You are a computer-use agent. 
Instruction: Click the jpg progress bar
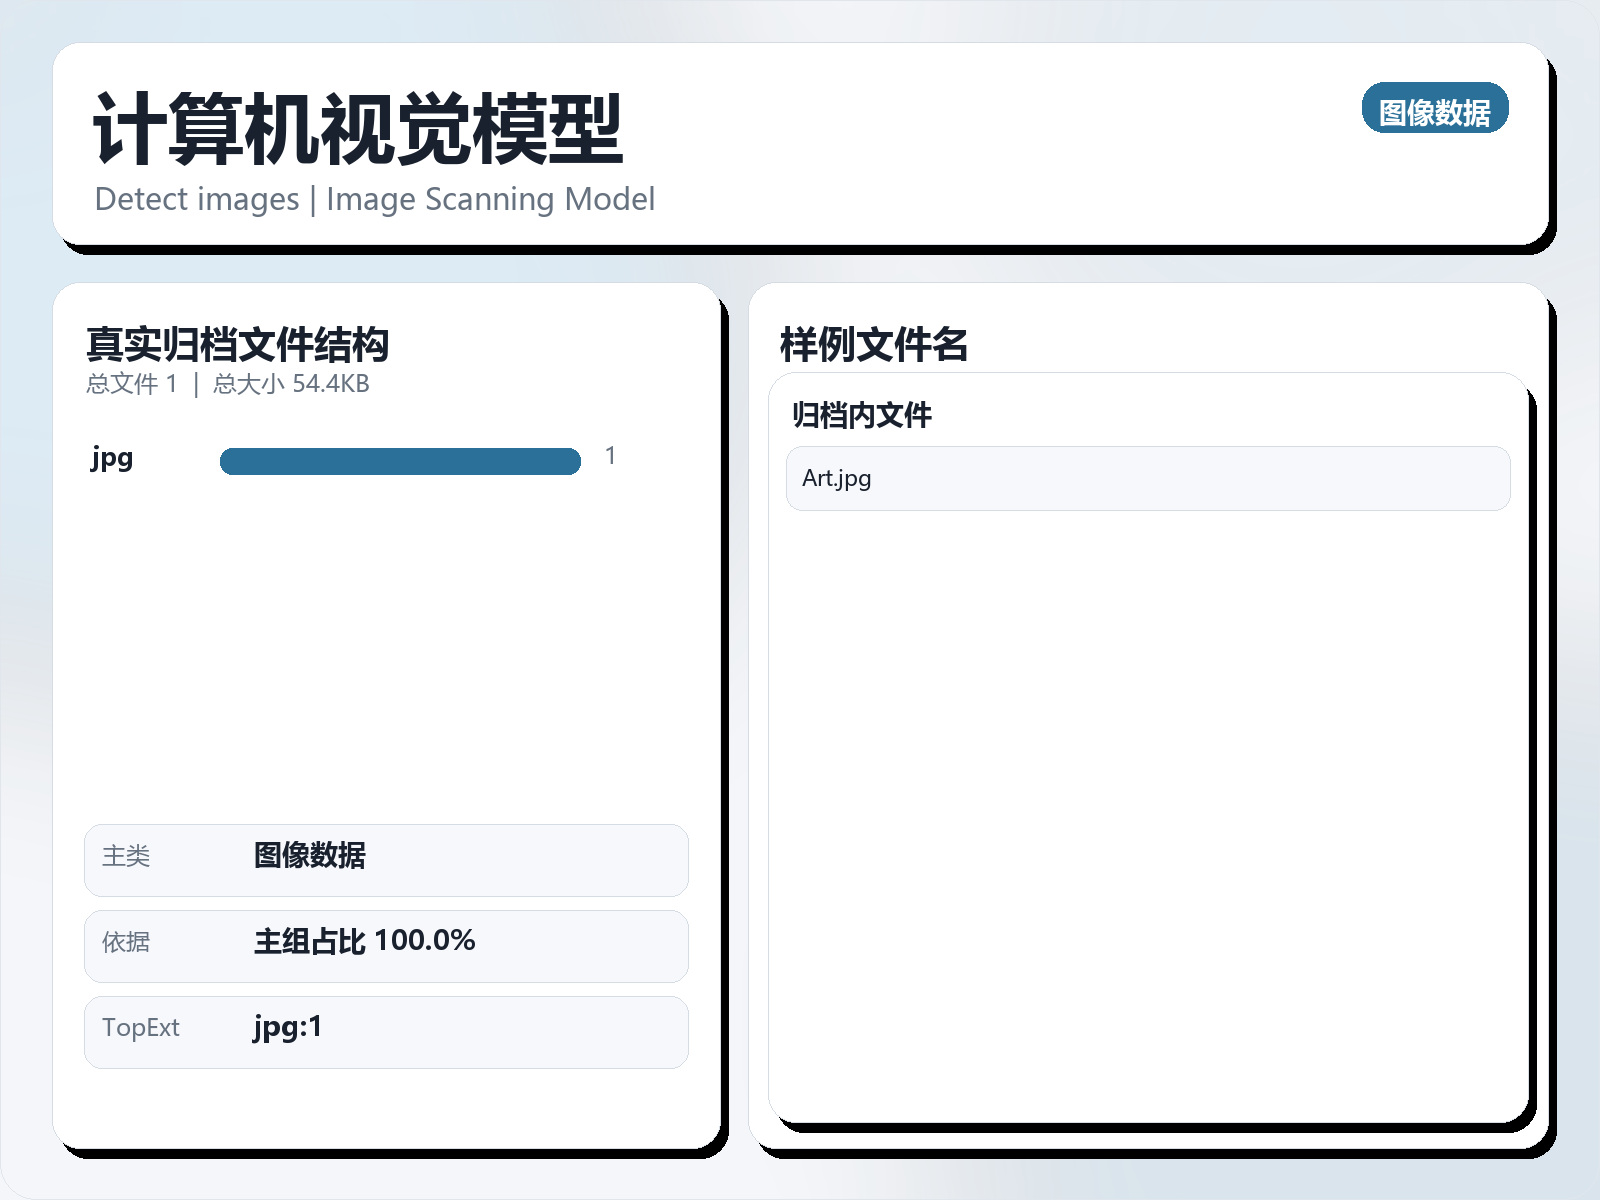click(x=400, y=459)
